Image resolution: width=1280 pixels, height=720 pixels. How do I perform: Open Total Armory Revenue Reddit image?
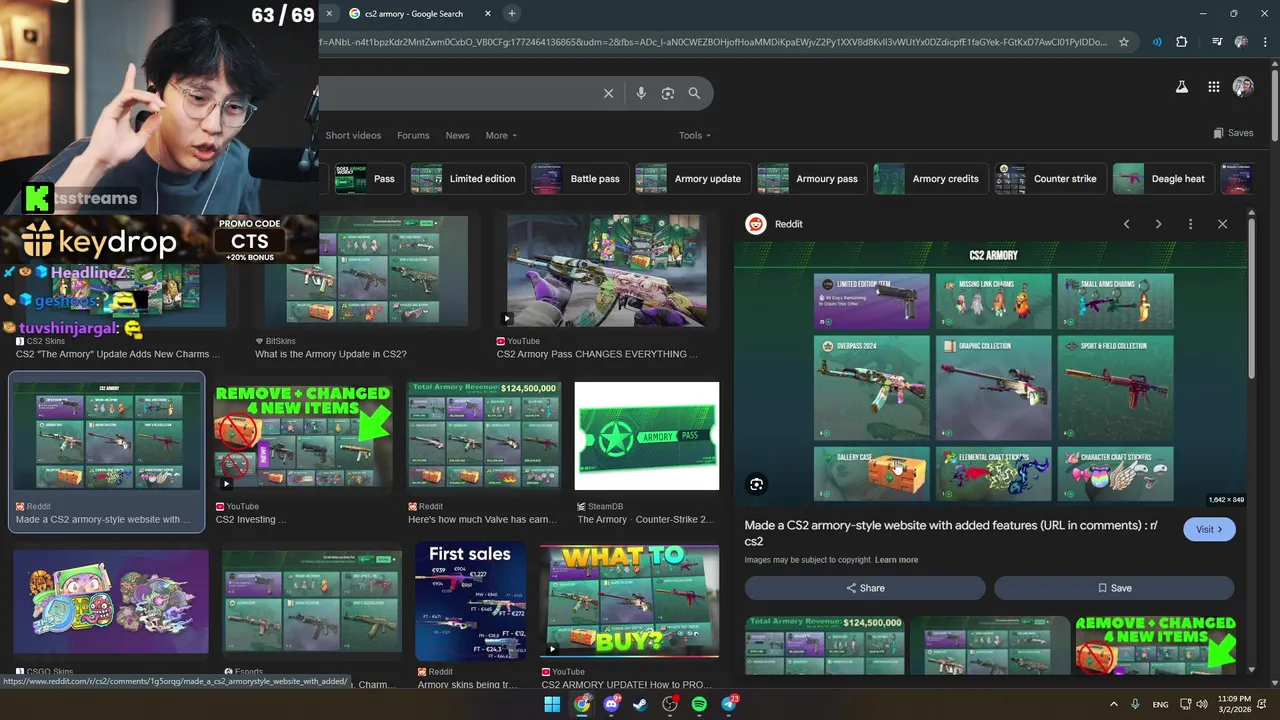pyautogui.click(x=484, y=435)
